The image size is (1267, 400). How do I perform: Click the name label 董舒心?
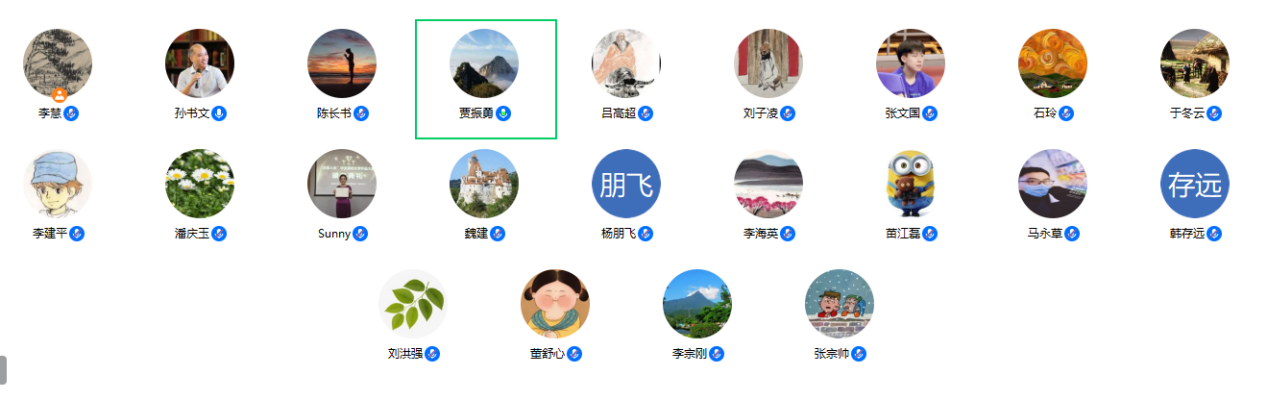pyautogui.click(x=548, y=354)
